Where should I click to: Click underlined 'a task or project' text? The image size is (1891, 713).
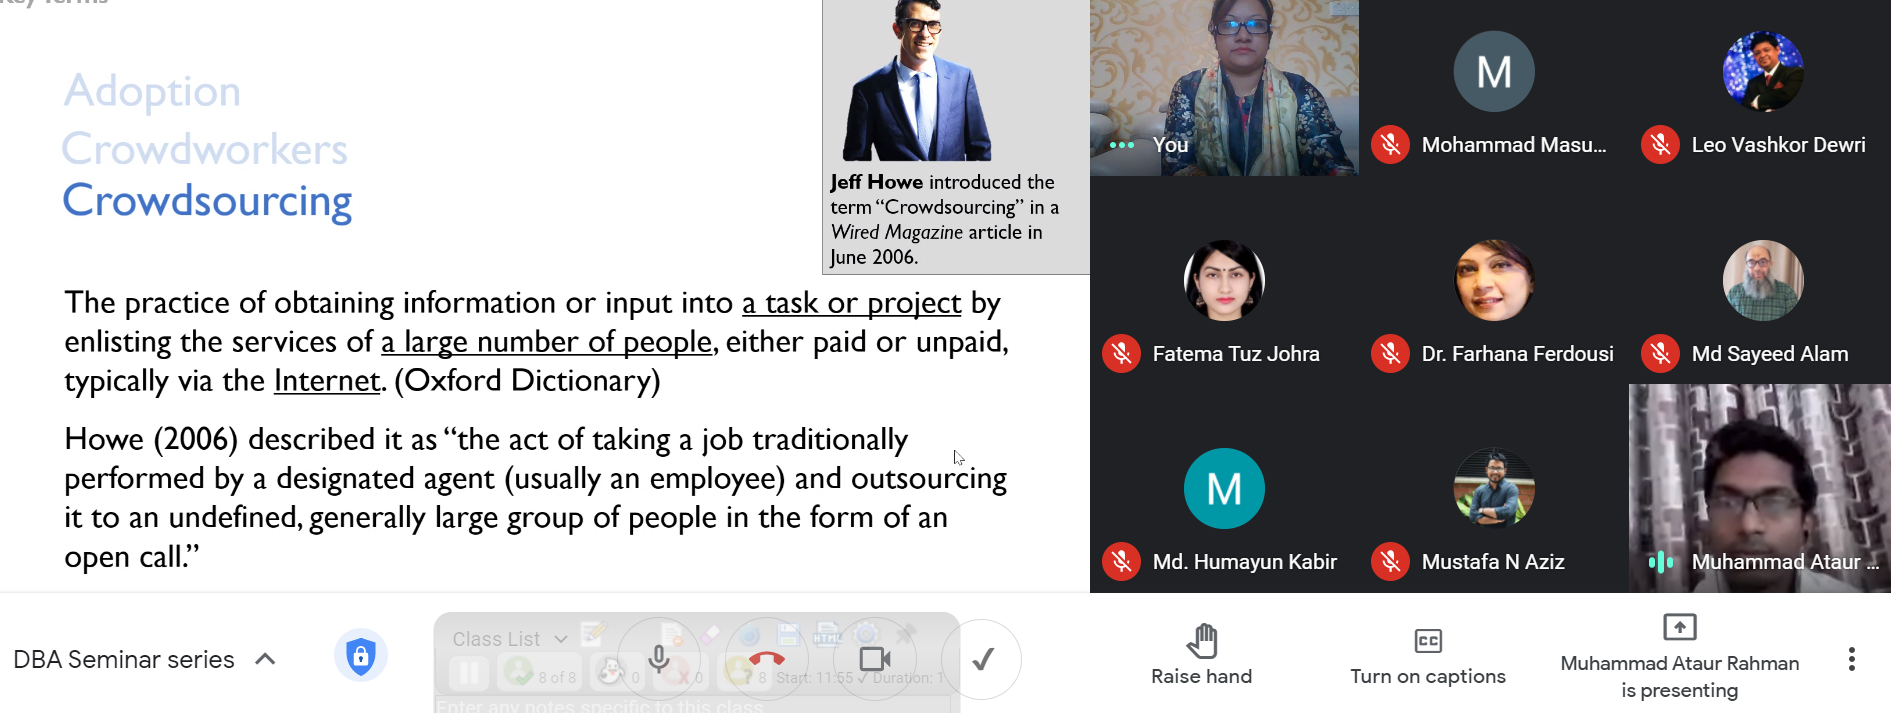click(851, 303)
